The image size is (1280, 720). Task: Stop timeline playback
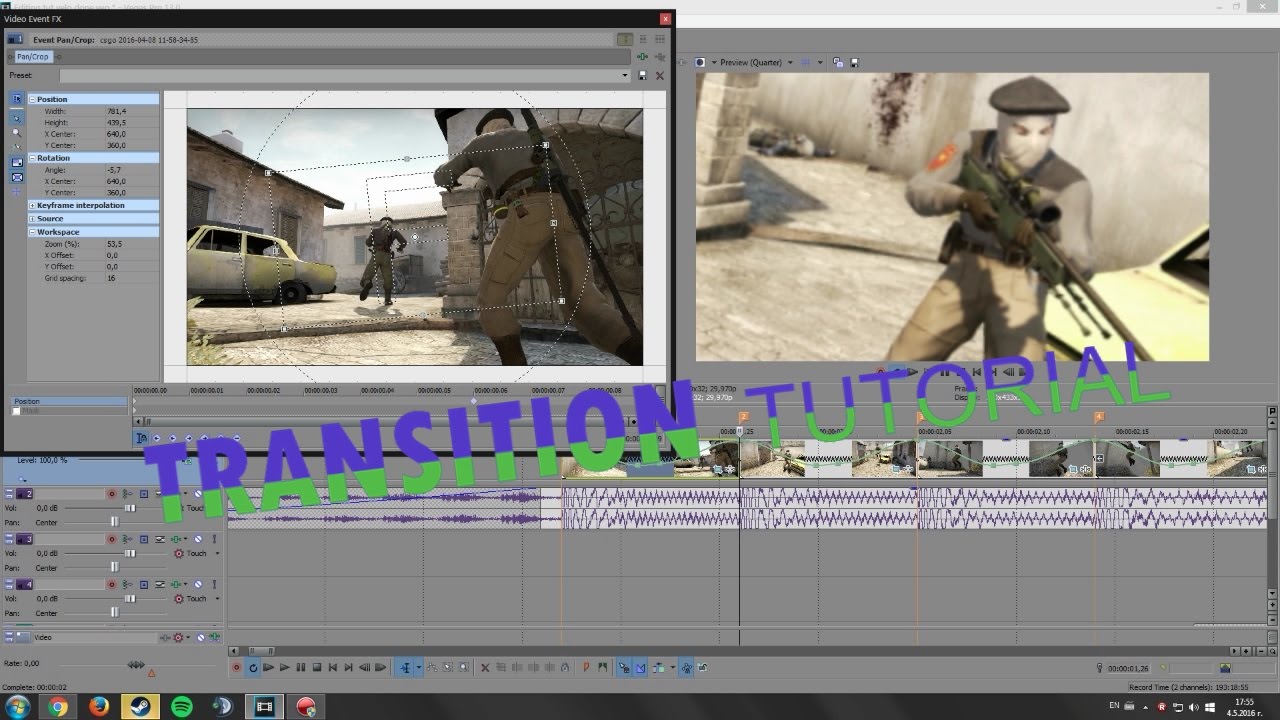317,667
